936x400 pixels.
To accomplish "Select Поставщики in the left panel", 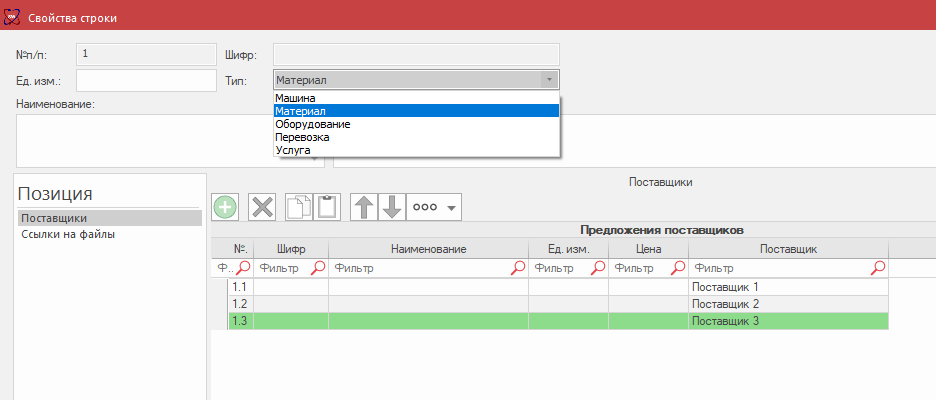I will pyautogui.click(x=54, y=218).
